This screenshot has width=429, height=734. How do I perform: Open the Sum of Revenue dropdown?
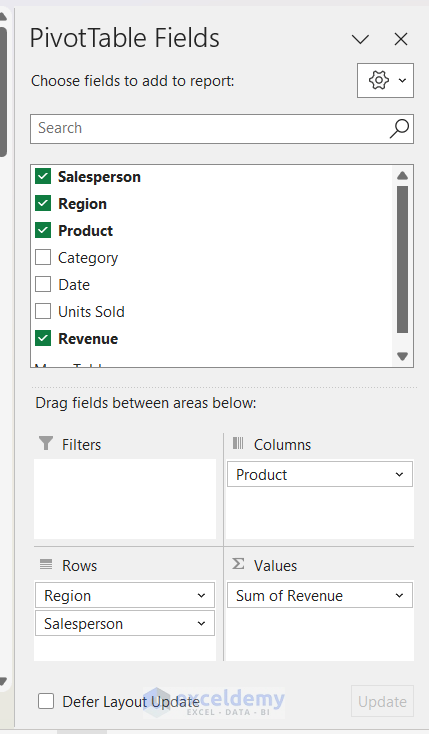[x=399, y=595]
